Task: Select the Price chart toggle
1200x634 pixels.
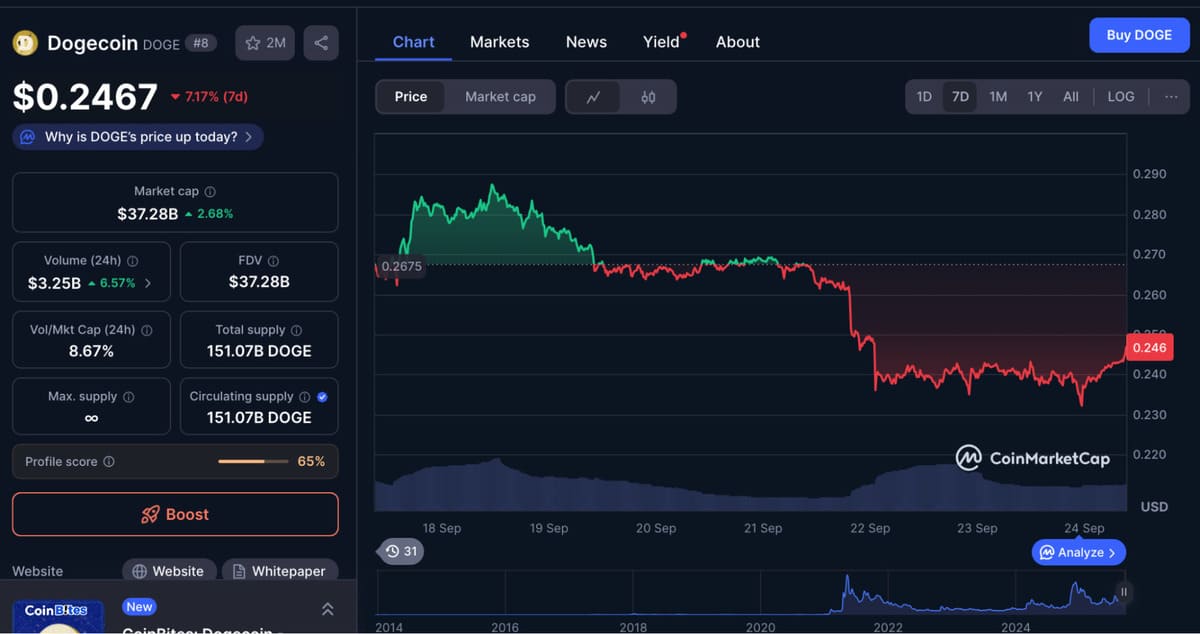Action: tap(411, 97)
